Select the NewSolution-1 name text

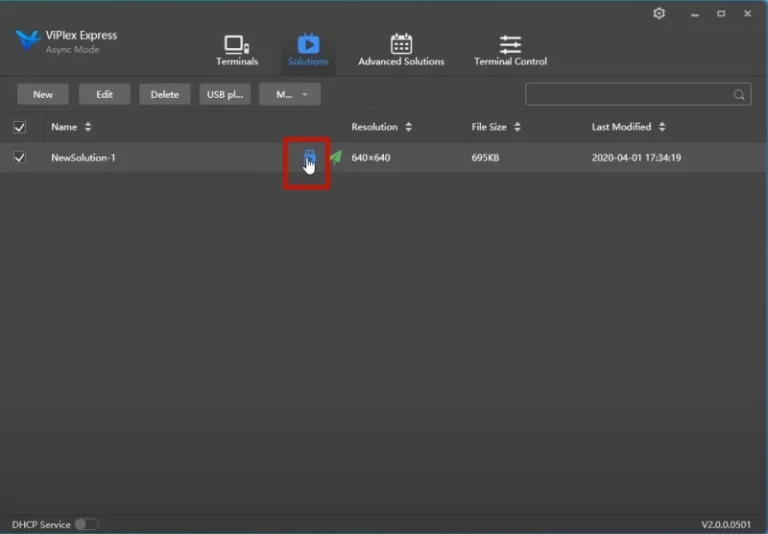pyautogui.click(x=83, y=157)
